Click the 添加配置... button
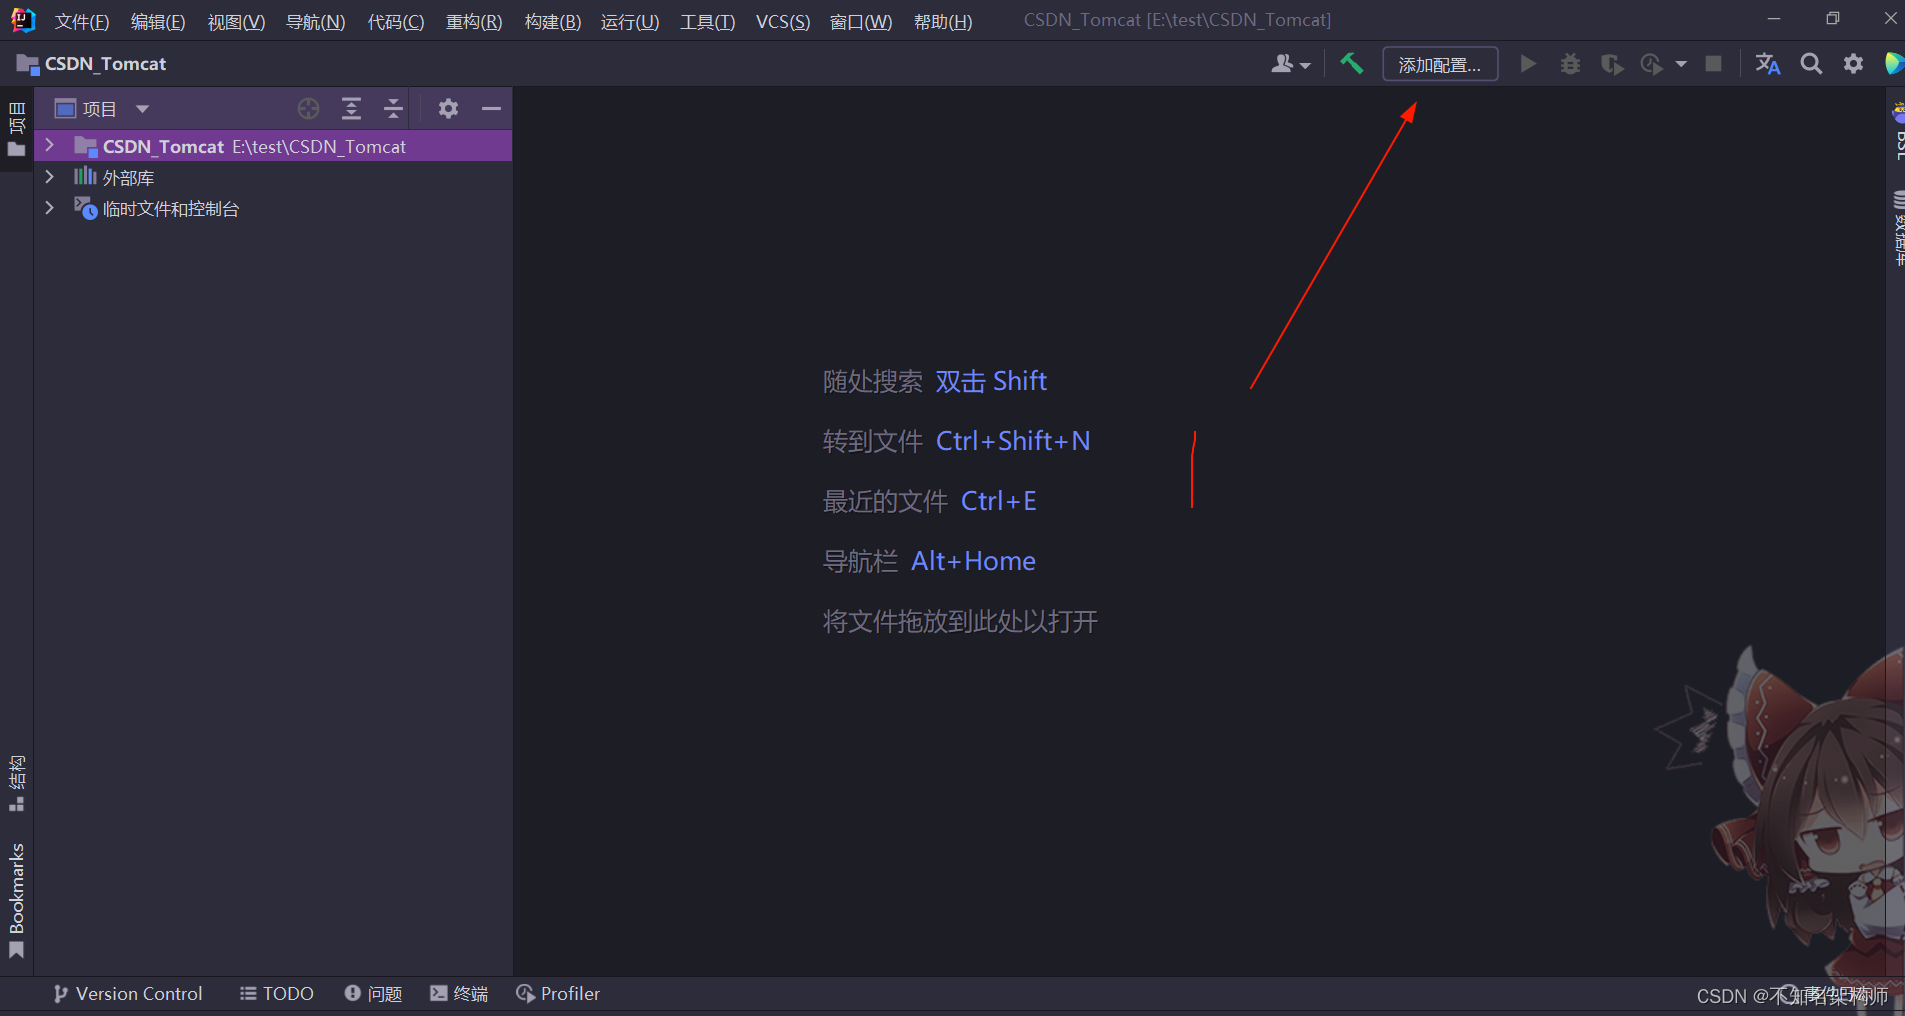The width and height of the screenshot is (1905, 1016). coord(1439,63)
